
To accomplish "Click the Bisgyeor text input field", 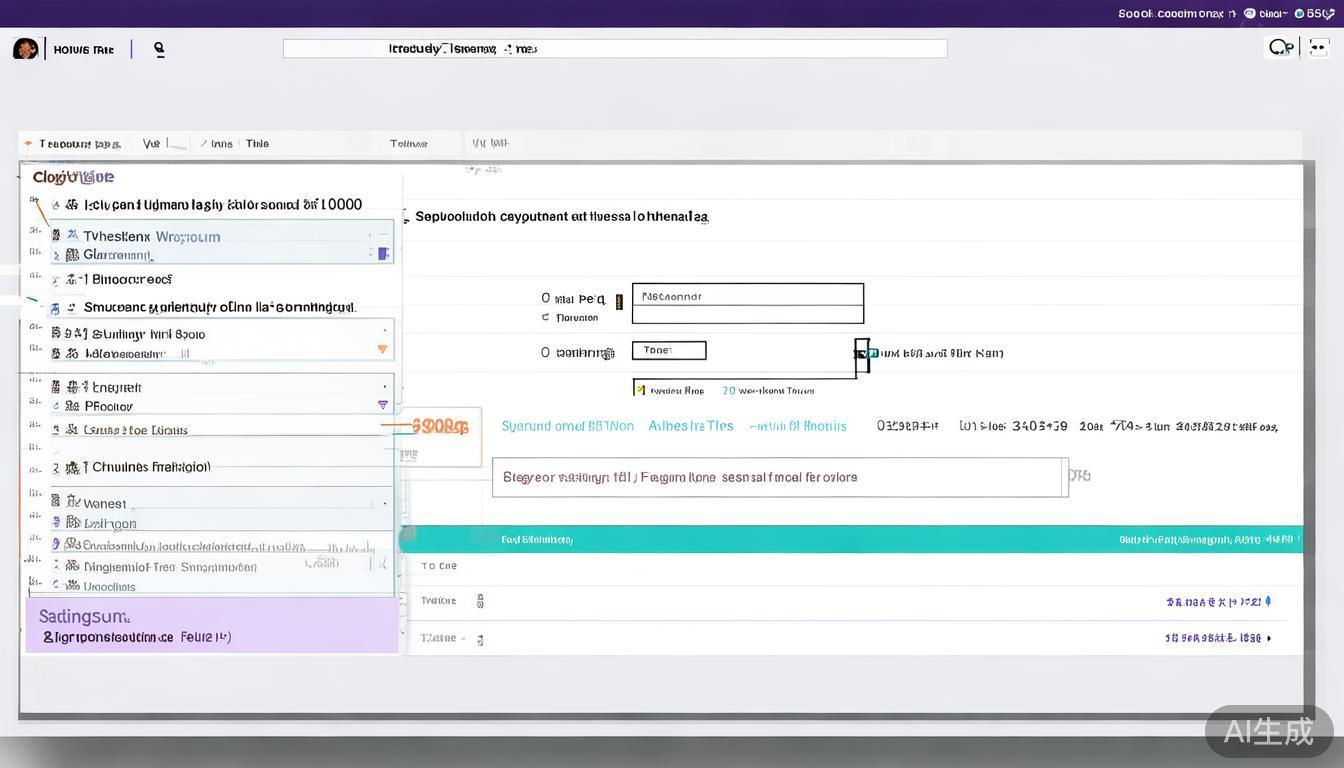I will 775,478.
